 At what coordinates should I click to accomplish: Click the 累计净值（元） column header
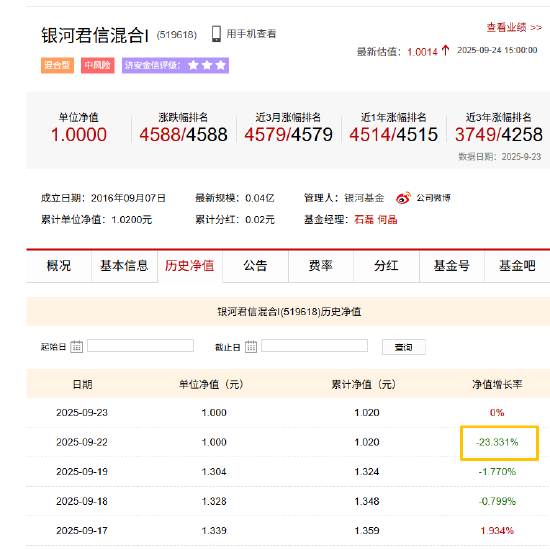tap(364, 384)
